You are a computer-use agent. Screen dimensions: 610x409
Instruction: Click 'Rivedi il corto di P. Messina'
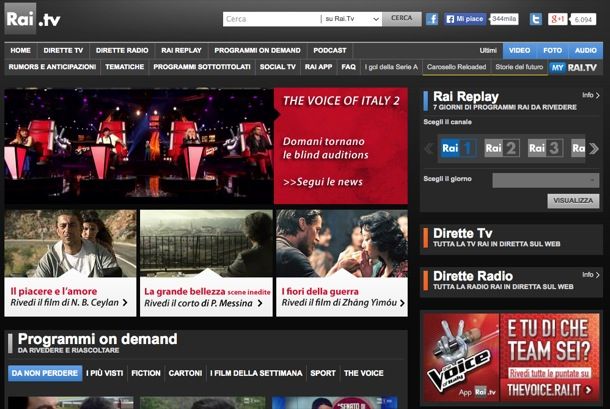click(203, 303)
